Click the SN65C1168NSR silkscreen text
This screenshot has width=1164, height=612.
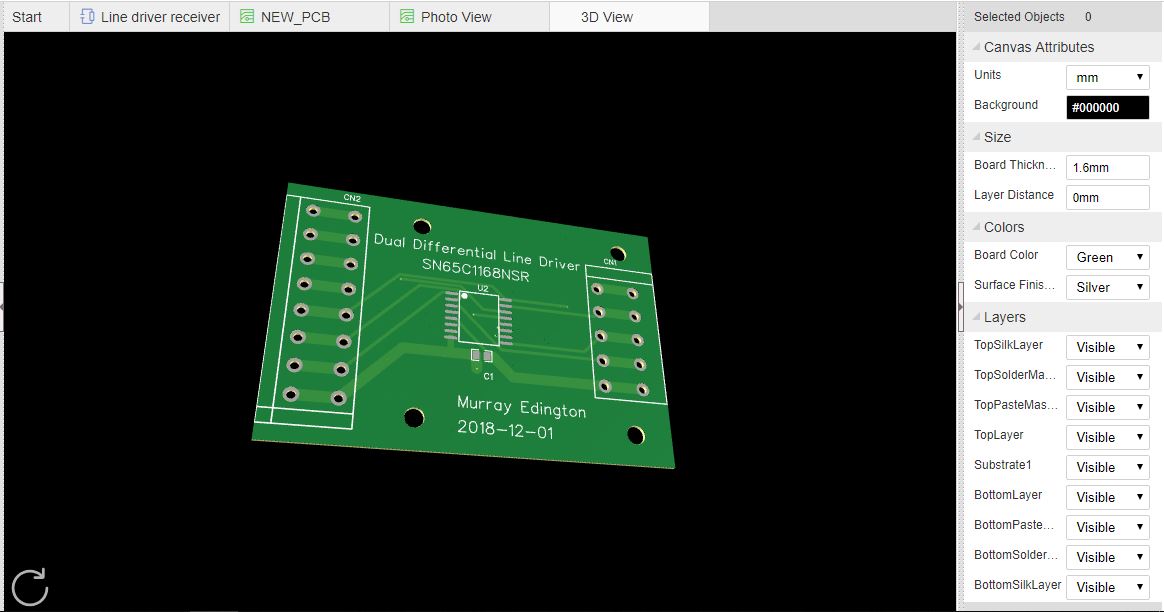click(x=476, y=270)
